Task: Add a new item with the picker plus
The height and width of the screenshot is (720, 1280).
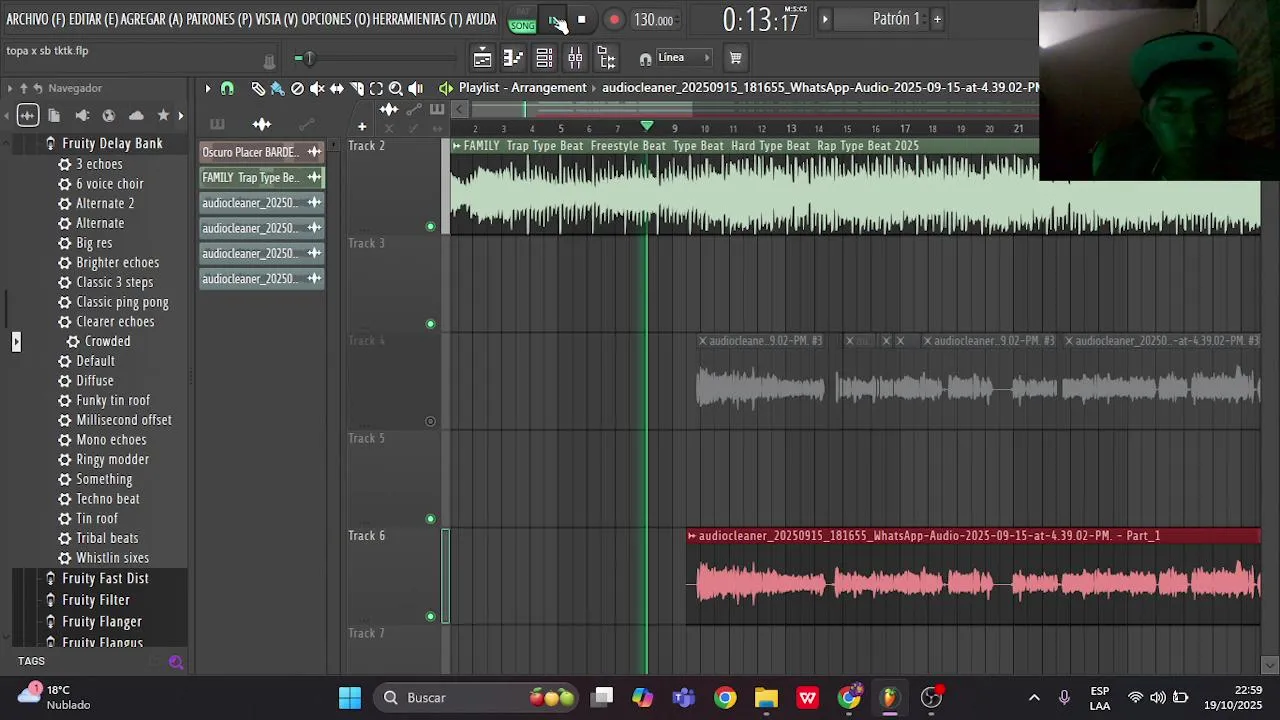Action: coord(362,126)
